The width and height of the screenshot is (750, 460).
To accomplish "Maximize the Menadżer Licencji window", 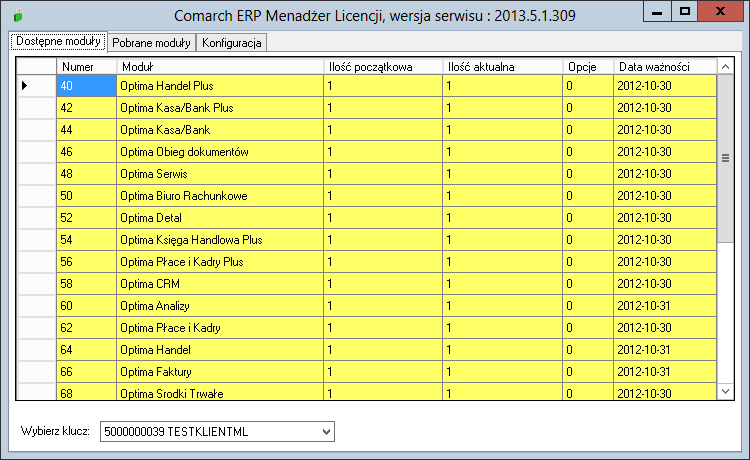I will point(684,11).
